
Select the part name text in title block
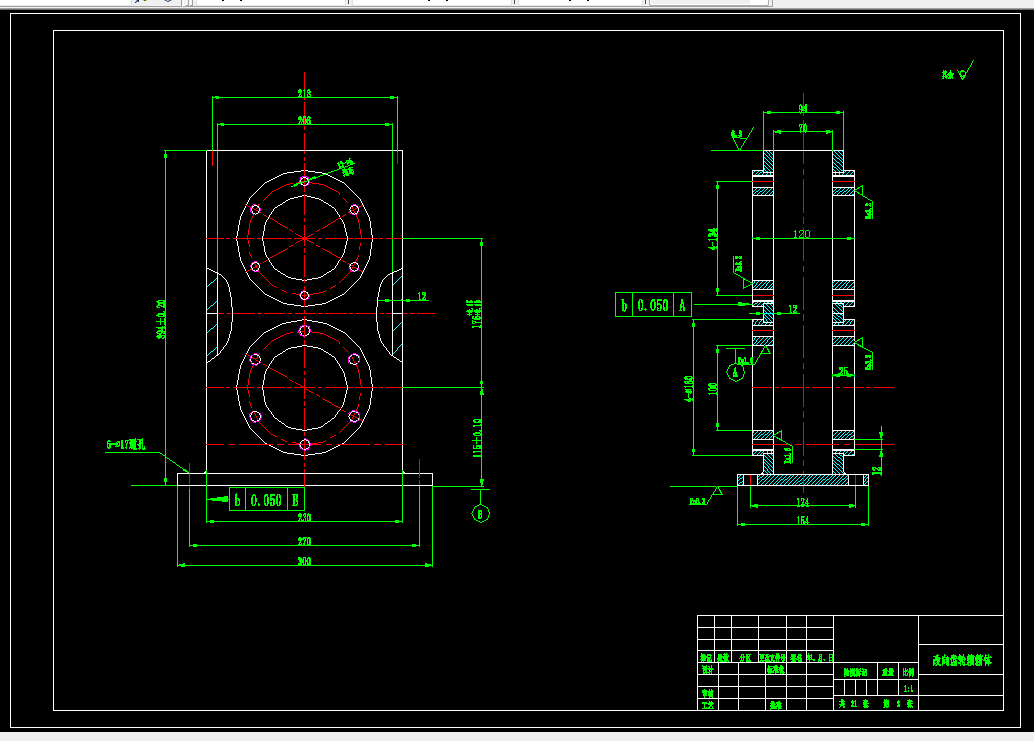pyautogui.click(x=961, y=661)
